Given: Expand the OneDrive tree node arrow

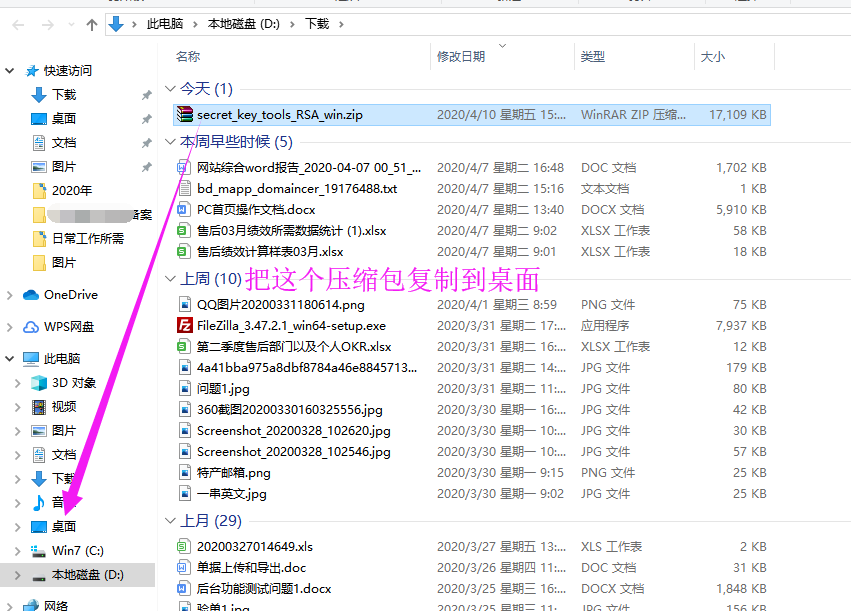Looking at the screenshot, I should coord(10,295).
